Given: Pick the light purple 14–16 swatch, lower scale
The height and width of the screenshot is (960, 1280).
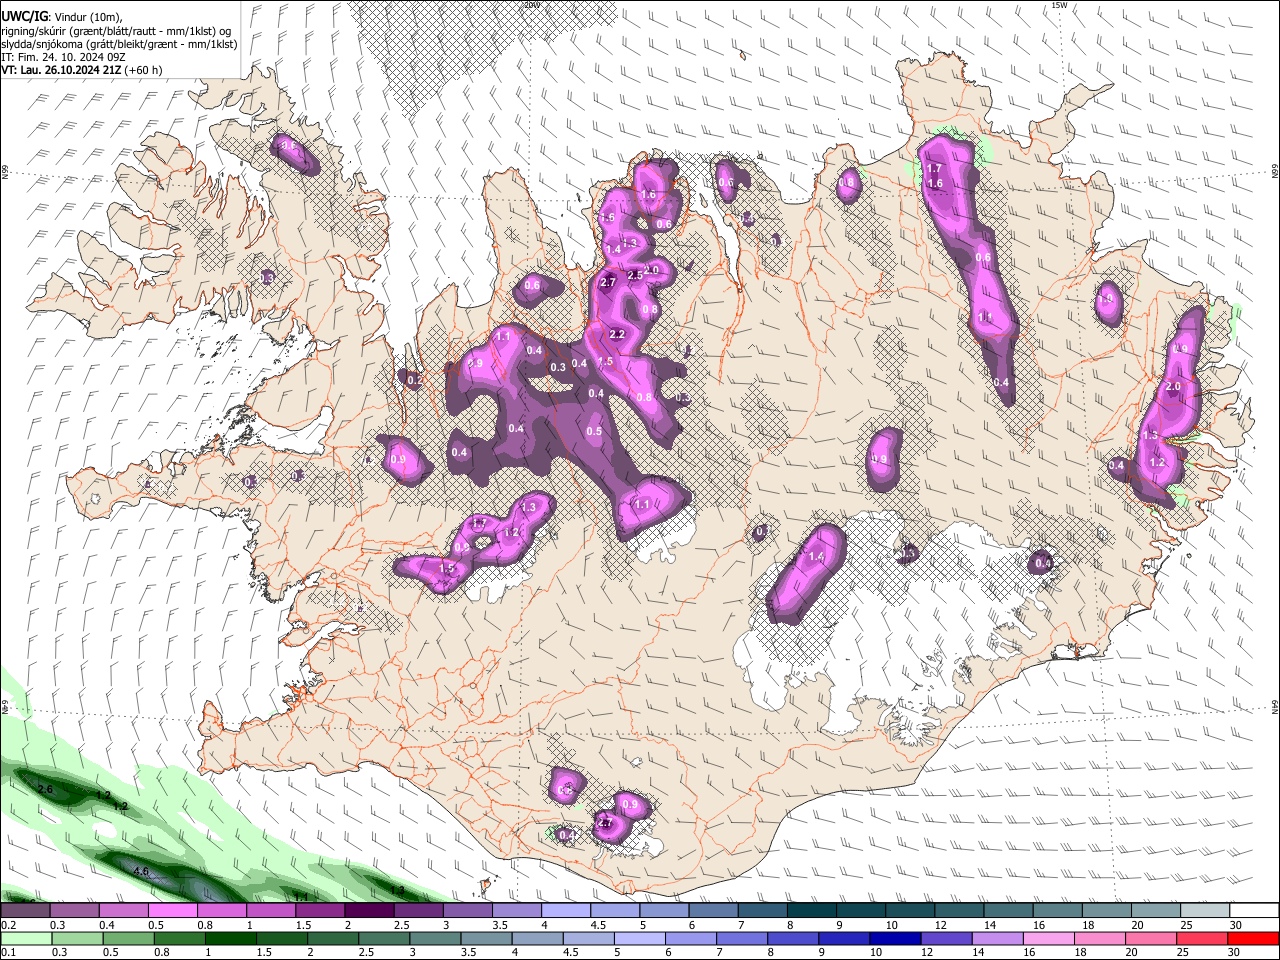Looking at the screenshot, I should pyautogui.click(x=998, y=940).
